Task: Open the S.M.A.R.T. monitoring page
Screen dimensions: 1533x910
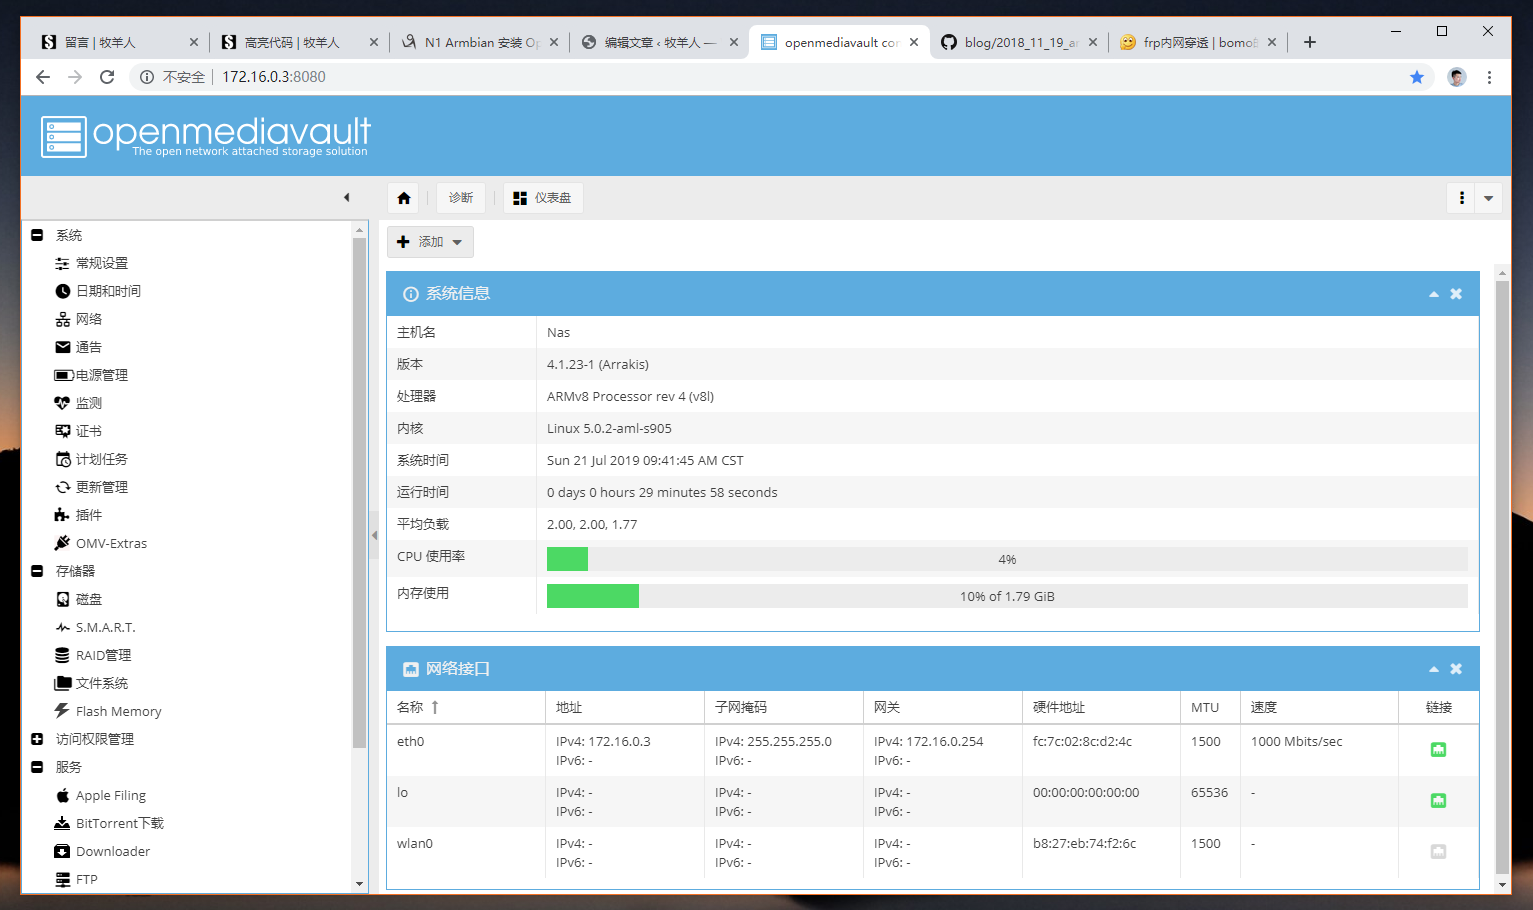Action: click(x=105, y=627)
